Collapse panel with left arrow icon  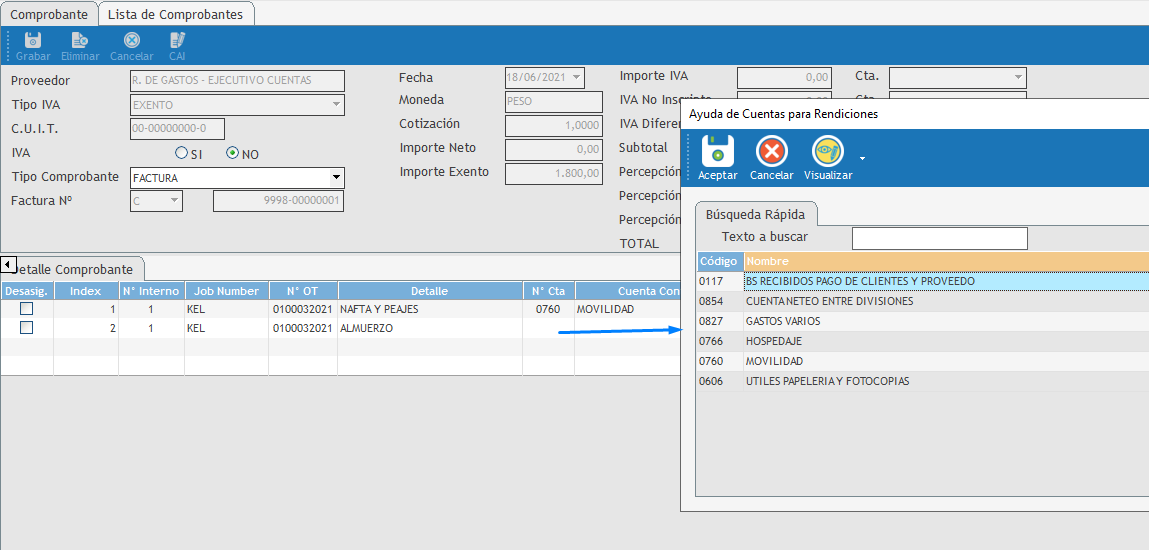pyautogui.click(x=8, y=265)
